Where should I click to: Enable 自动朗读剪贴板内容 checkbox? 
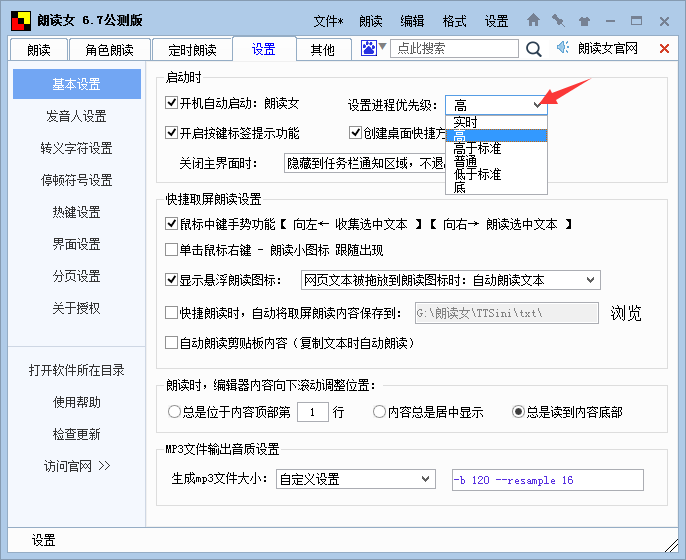(x=171, y=343)
